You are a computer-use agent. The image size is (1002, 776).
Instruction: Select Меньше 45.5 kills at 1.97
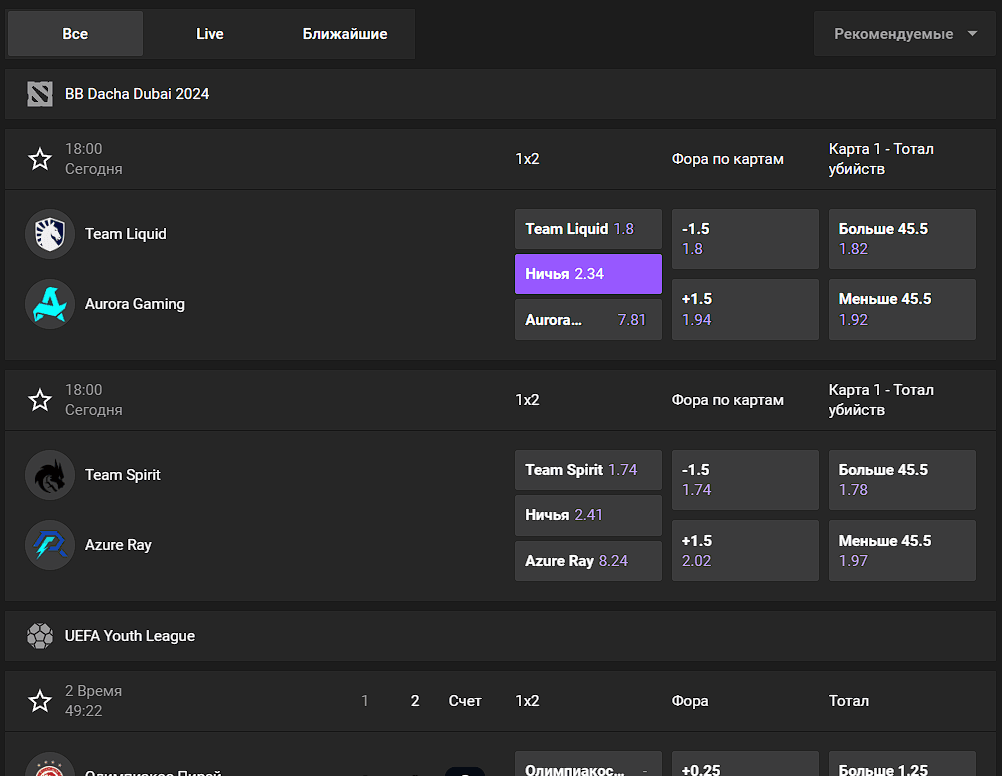(902, 550)
